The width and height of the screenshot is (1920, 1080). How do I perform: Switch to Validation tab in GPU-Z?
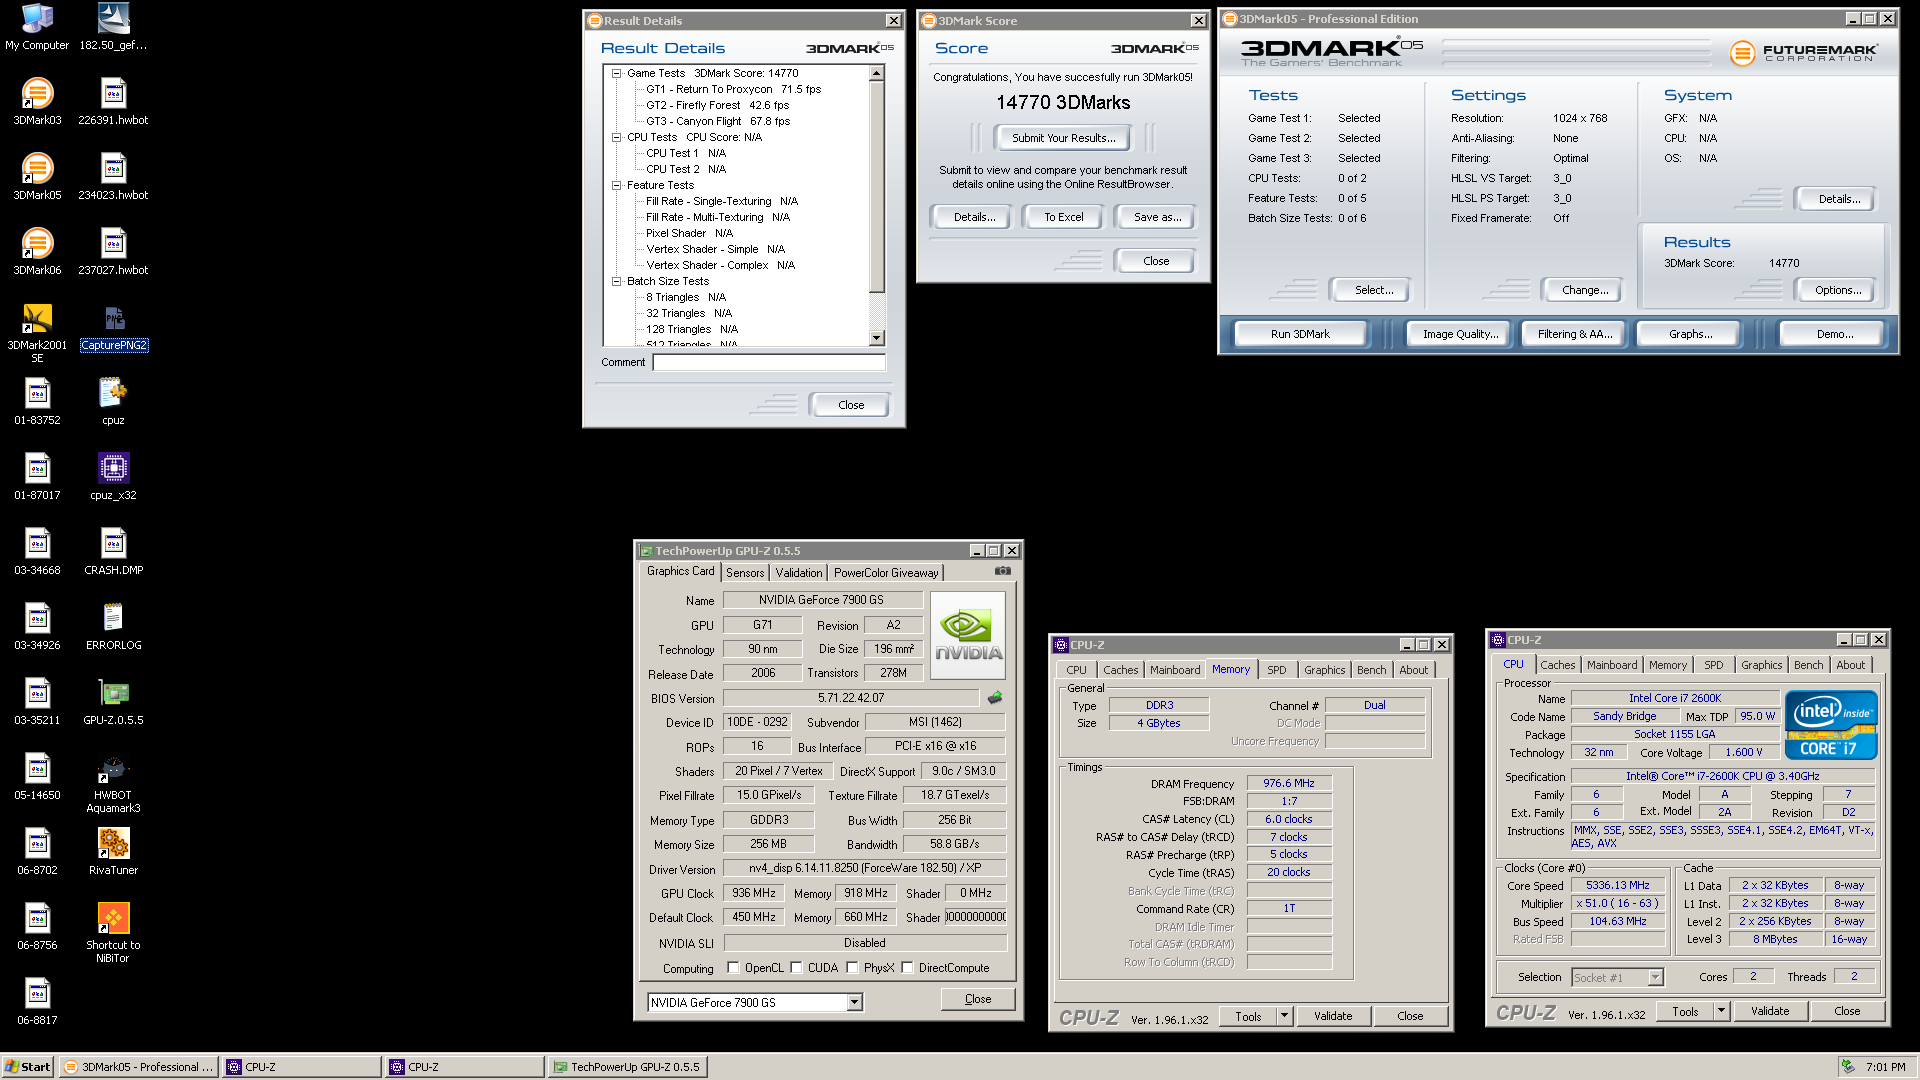pyautogui.click(x=799, y=573)
